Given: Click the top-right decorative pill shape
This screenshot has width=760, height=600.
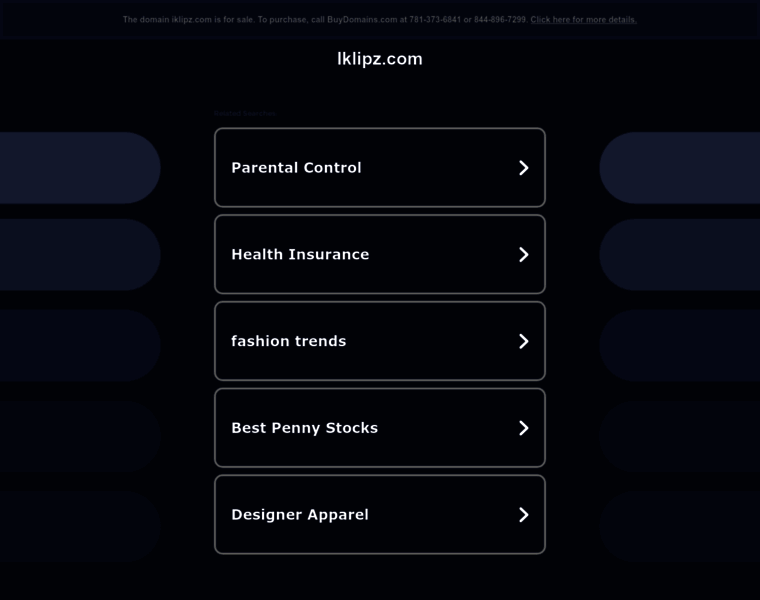Looking at the screenshot, I should click(681, 168).
